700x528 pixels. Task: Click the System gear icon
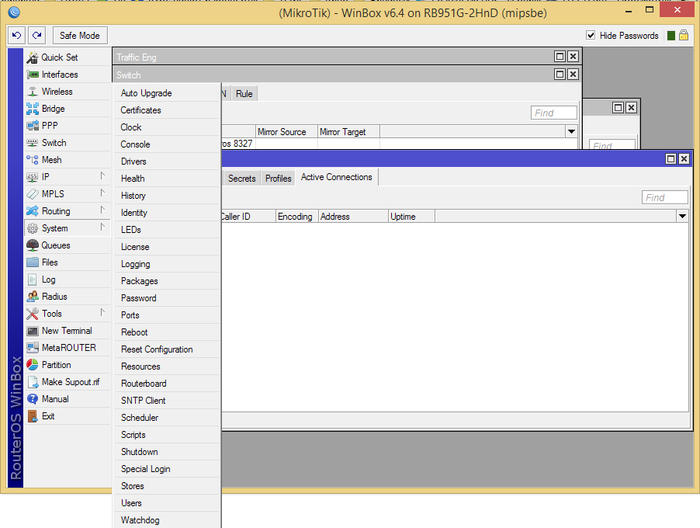coord(32,228)
